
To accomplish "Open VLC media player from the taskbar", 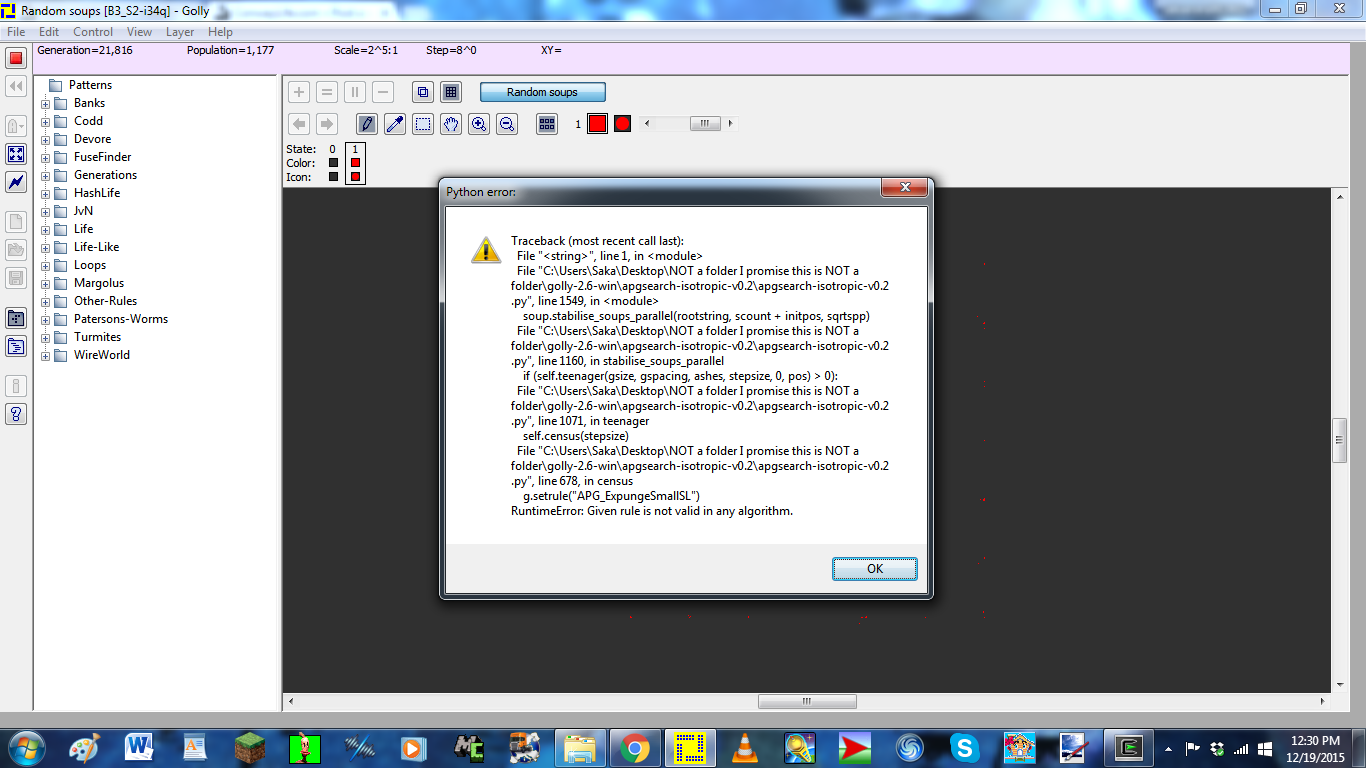I will 744,748.
